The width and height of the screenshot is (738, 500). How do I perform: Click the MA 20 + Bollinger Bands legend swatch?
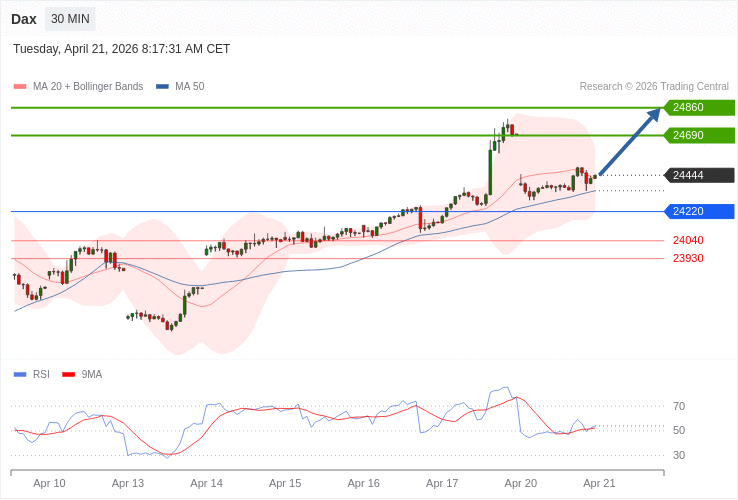click(x=20, y=87)
